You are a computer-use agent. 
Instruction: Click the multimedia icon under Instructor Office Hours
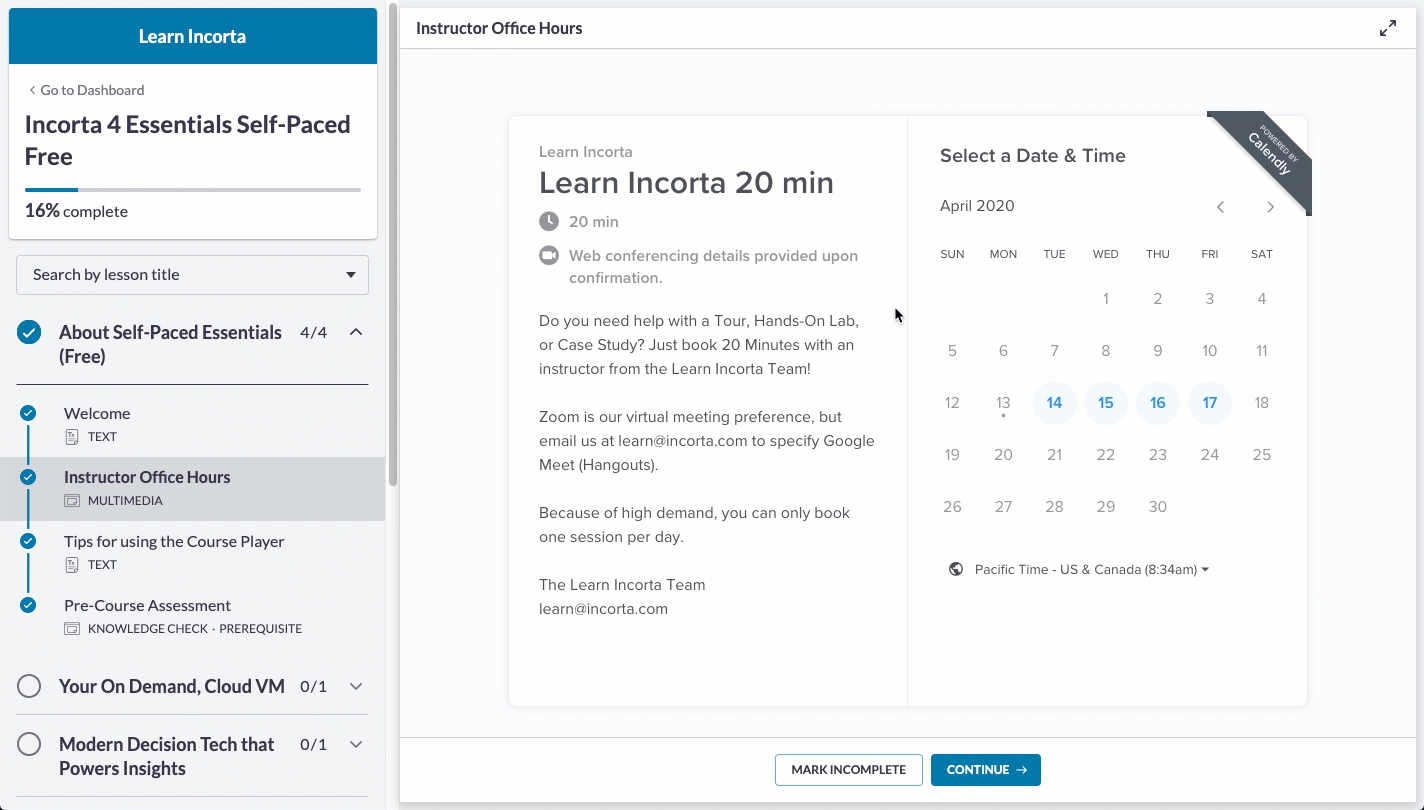point(71,501)
